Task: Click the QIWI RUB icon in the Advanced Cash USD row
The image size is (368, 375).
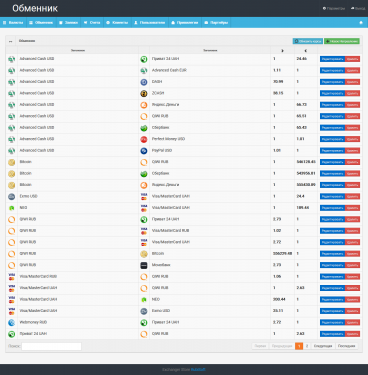Action: click(144, 117)
